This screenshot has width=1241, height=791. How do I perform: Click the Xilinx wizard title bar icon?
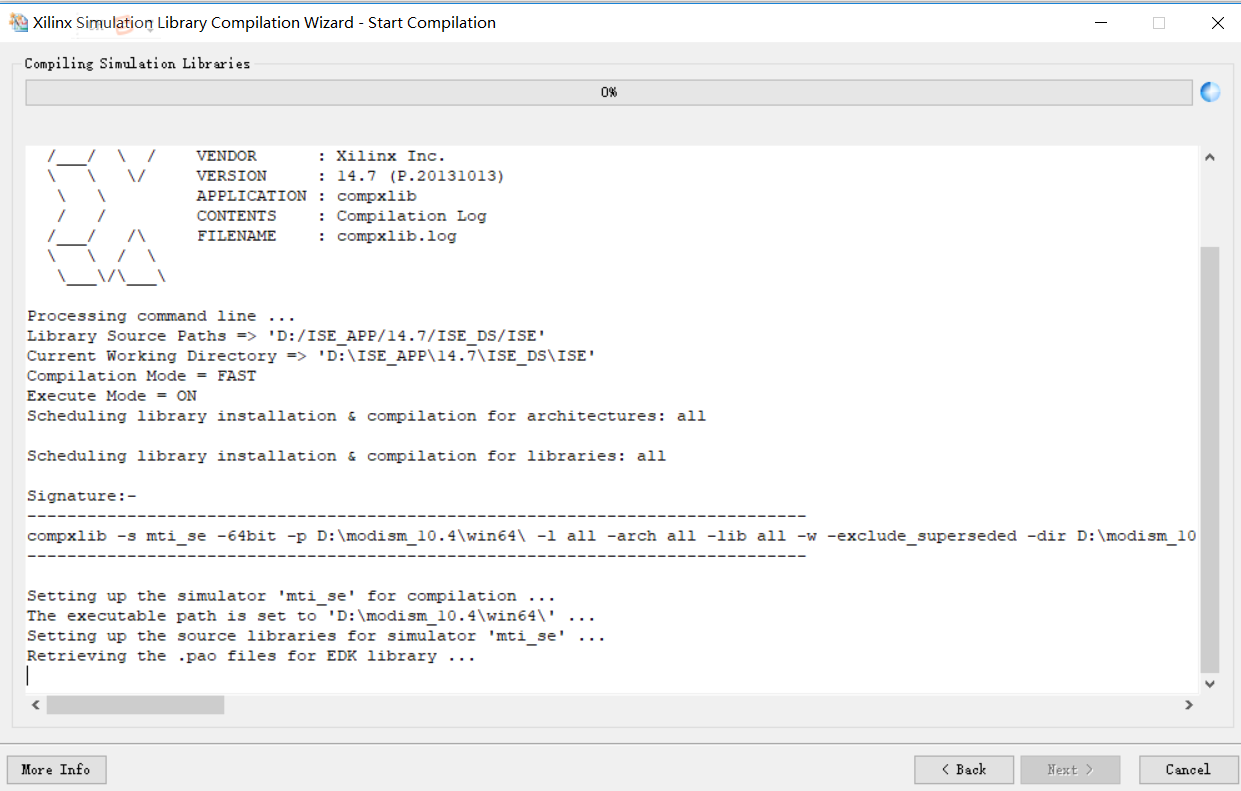click(x=18, y=22)
